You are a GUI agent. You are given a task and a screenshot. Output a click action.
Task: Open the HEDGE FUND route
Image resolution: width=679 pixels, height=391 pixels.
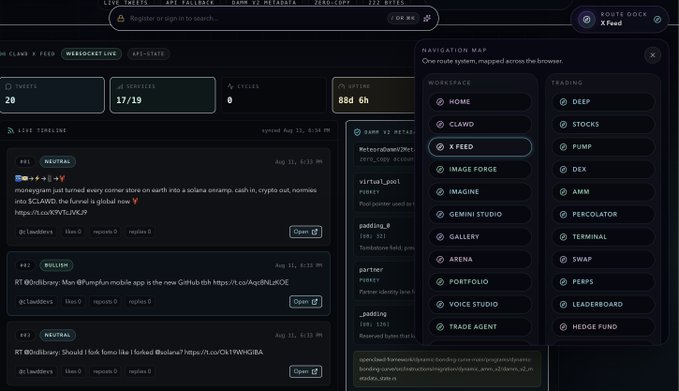pos(603,327)
